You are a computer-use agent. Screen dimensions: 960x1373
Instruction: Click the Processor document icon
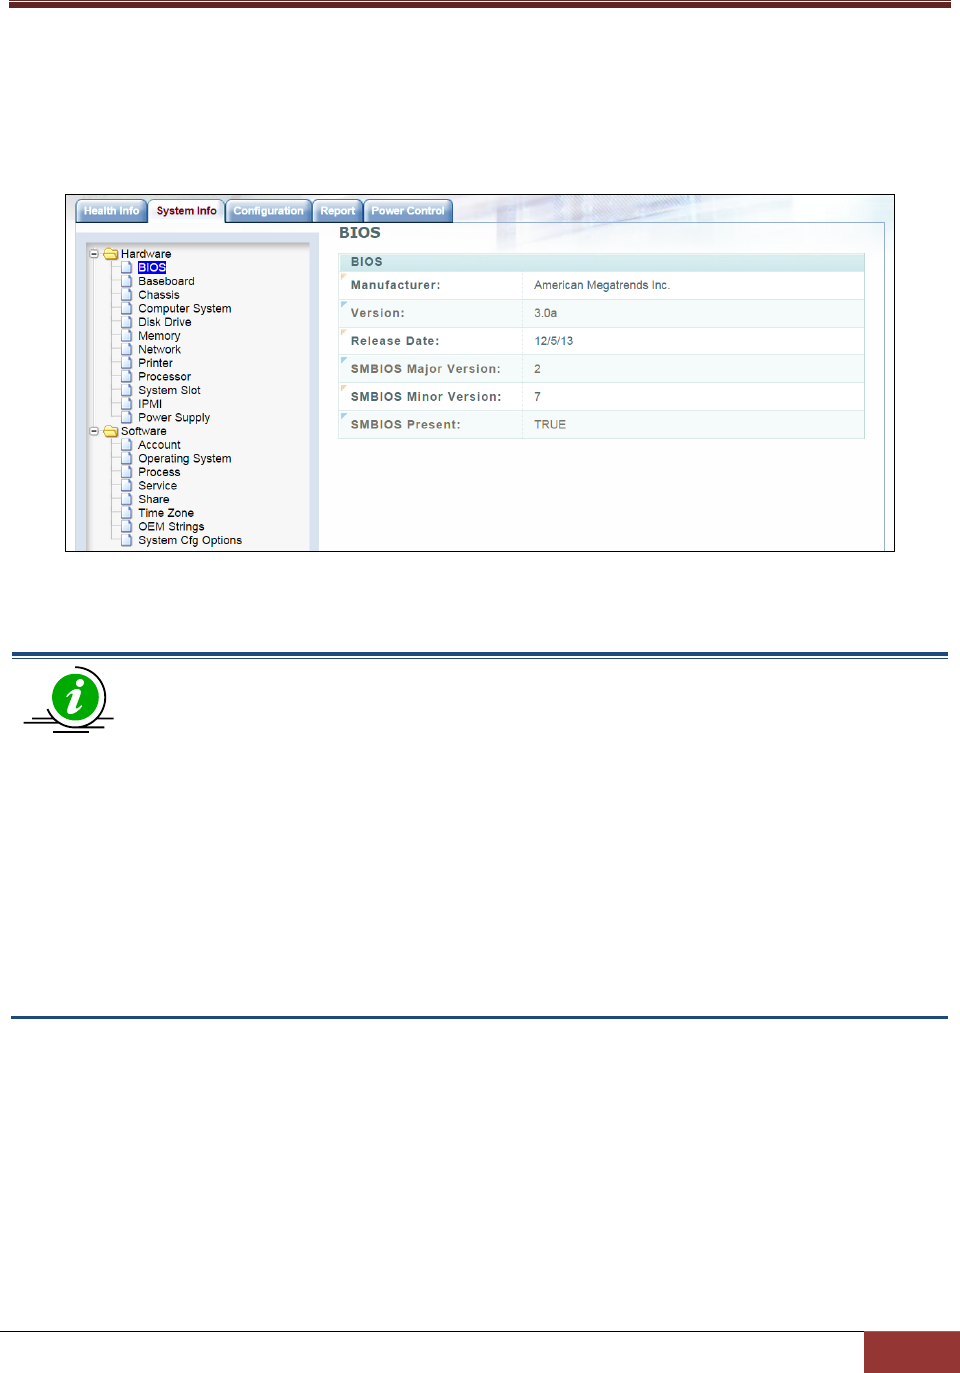(127, 377)
